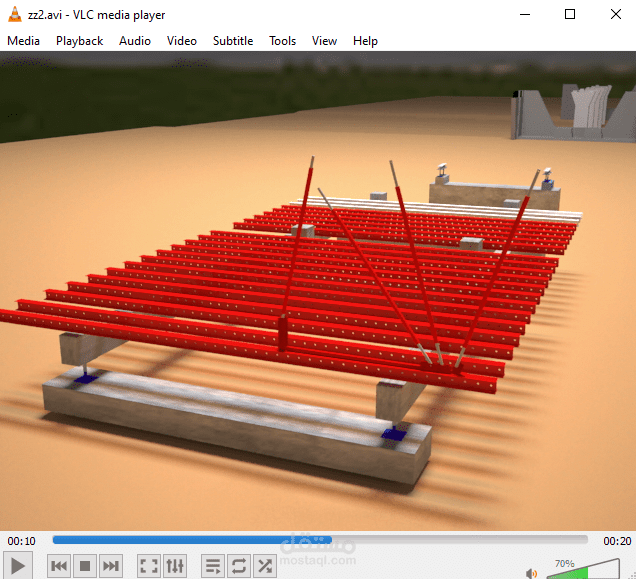The width and height of the screenshot is (636, 579).
Task: Seek on the playback progress bar
Action: click(320, 540)
